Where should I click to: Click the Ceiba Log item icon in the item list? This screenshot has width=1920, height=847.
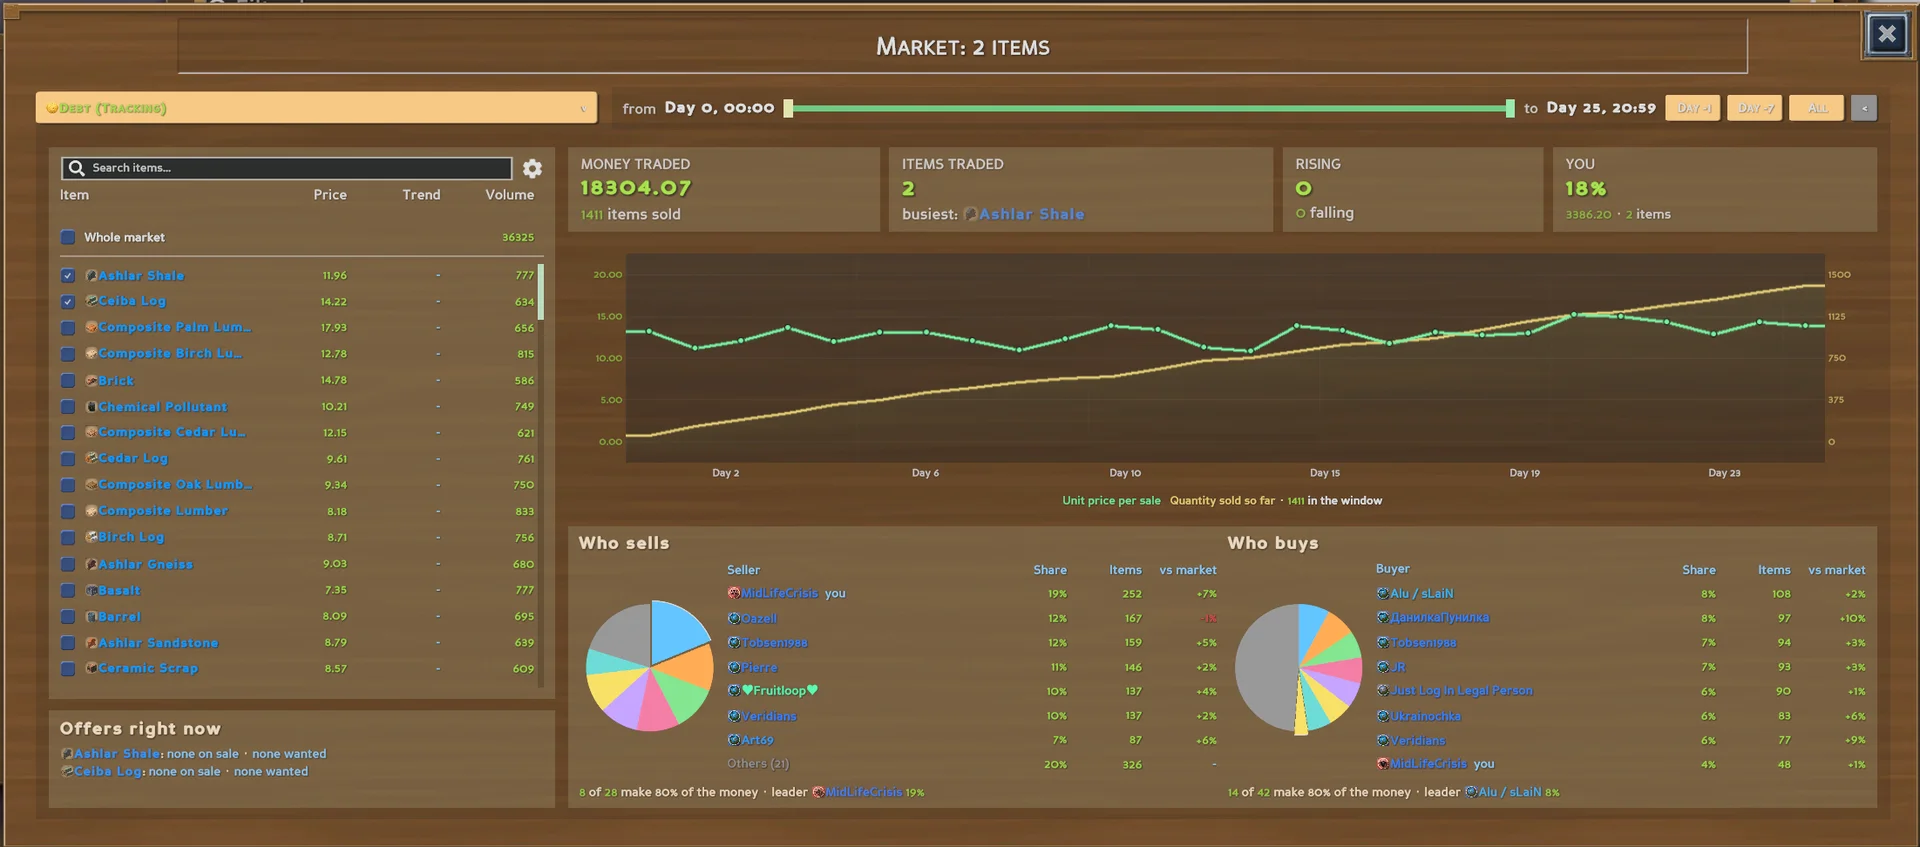tap(91, 301)
